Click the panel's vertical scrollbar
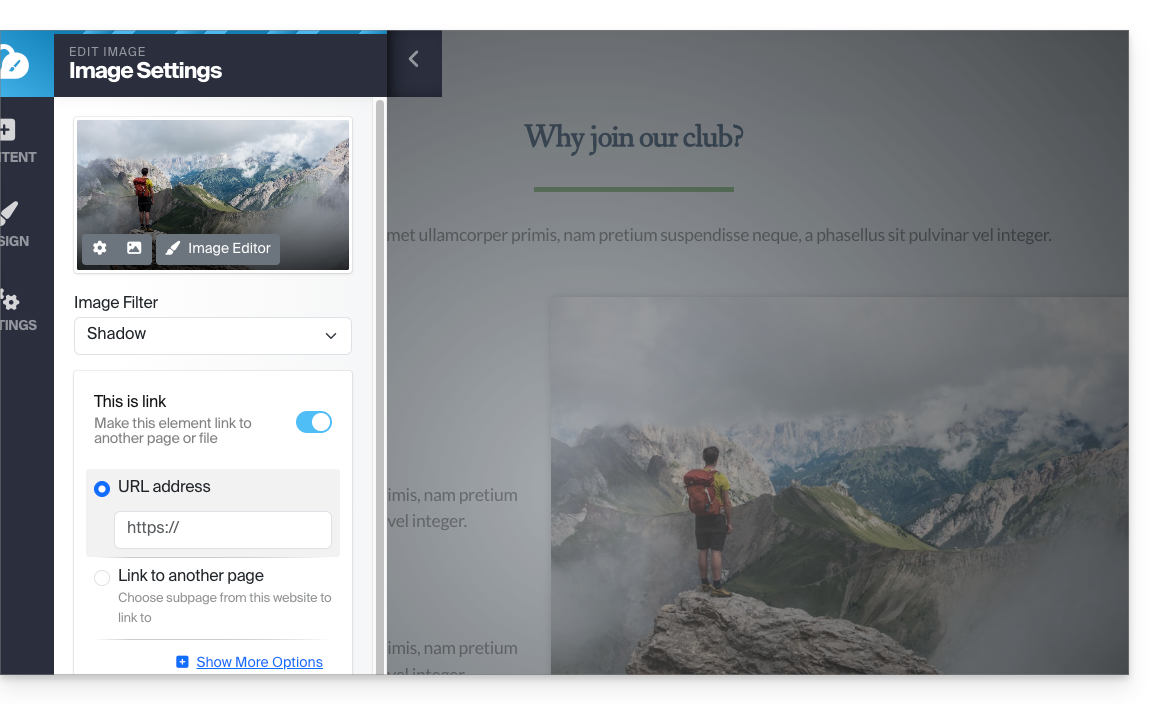Image resolution: width=1159 pixels, height=705 pixels. (x=380, y=385)
